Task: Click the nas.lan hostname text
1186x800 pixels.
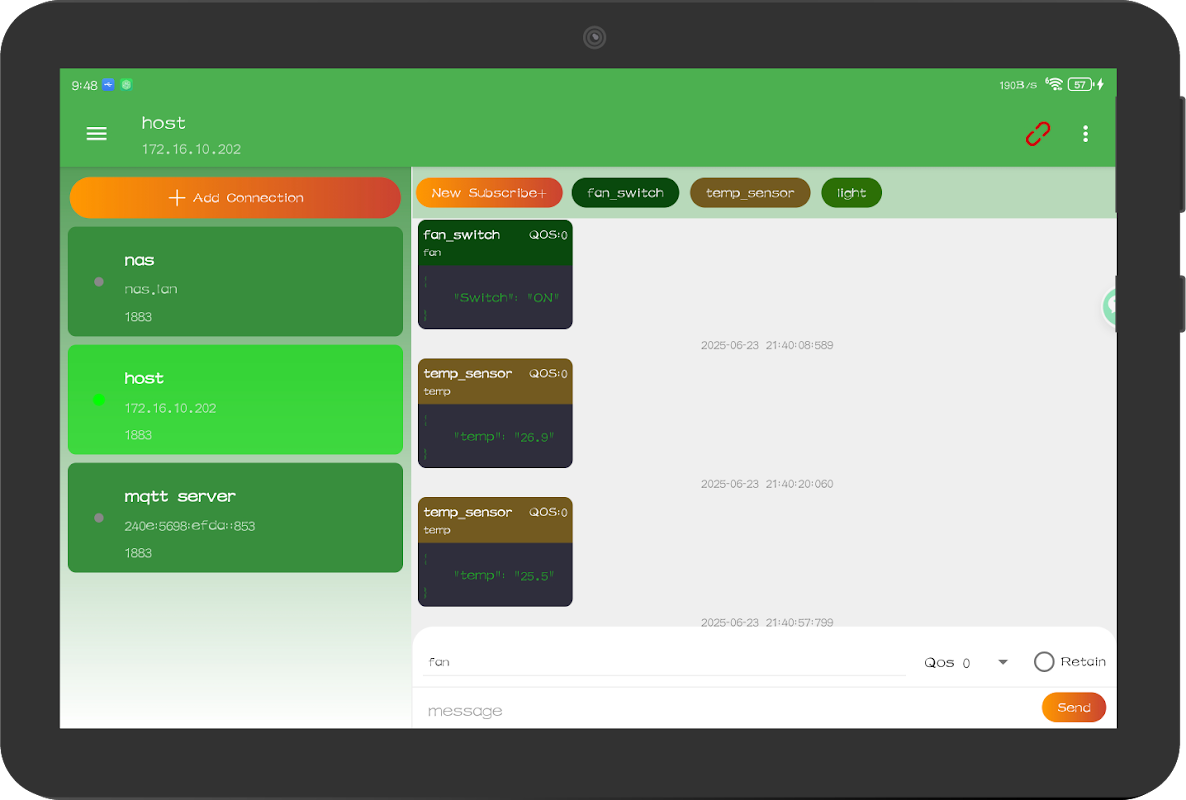Action: tap(151, 289)
